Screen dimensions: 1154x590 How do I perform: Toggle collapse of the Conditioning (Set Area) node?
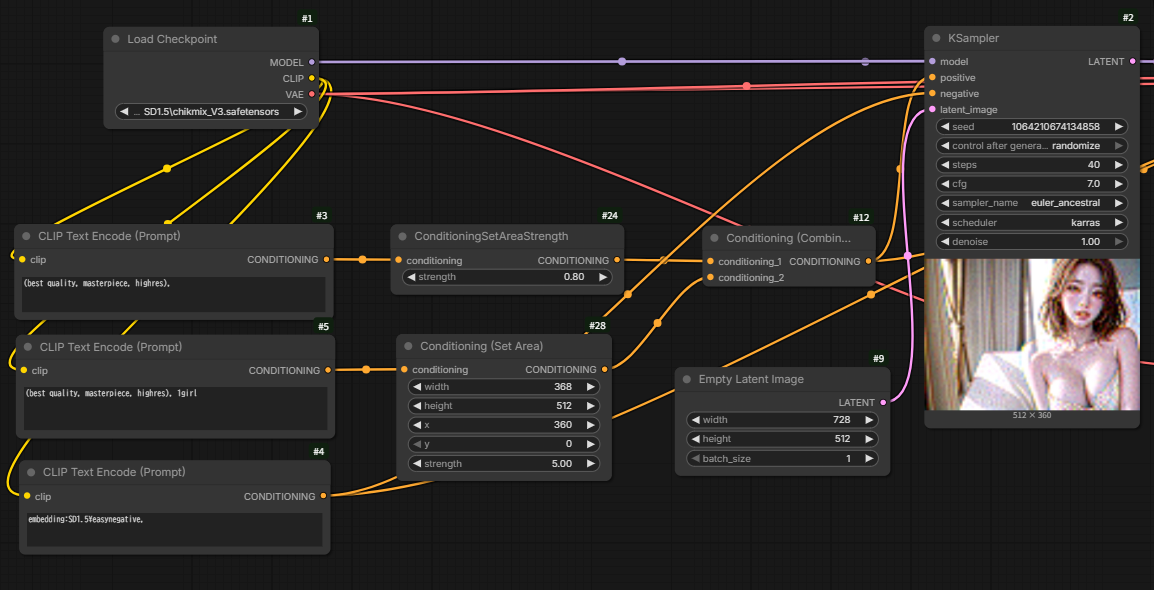click(408, 346)
